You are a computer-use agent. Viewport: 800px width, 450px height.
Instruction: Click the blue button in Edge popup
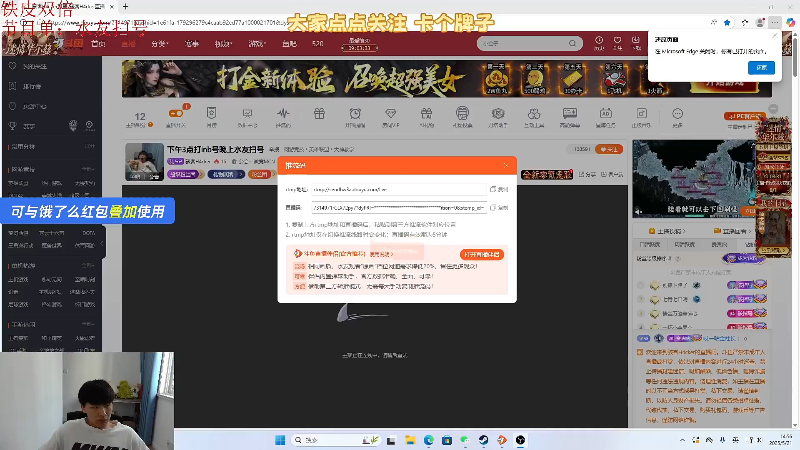761,67
